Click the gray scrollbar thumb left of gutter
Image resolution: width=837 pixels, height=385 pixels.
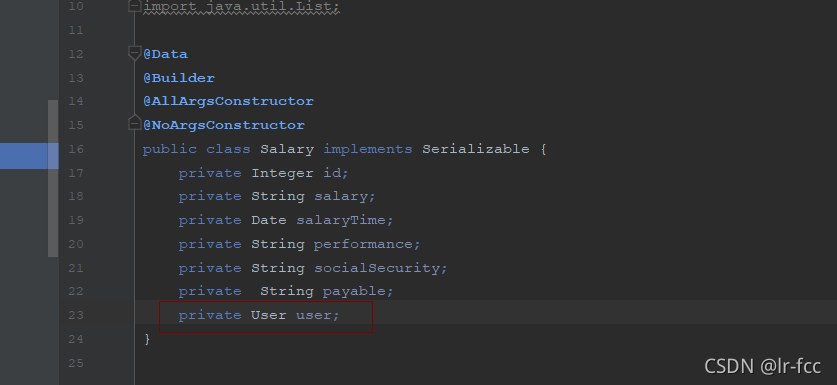(53, 178)
